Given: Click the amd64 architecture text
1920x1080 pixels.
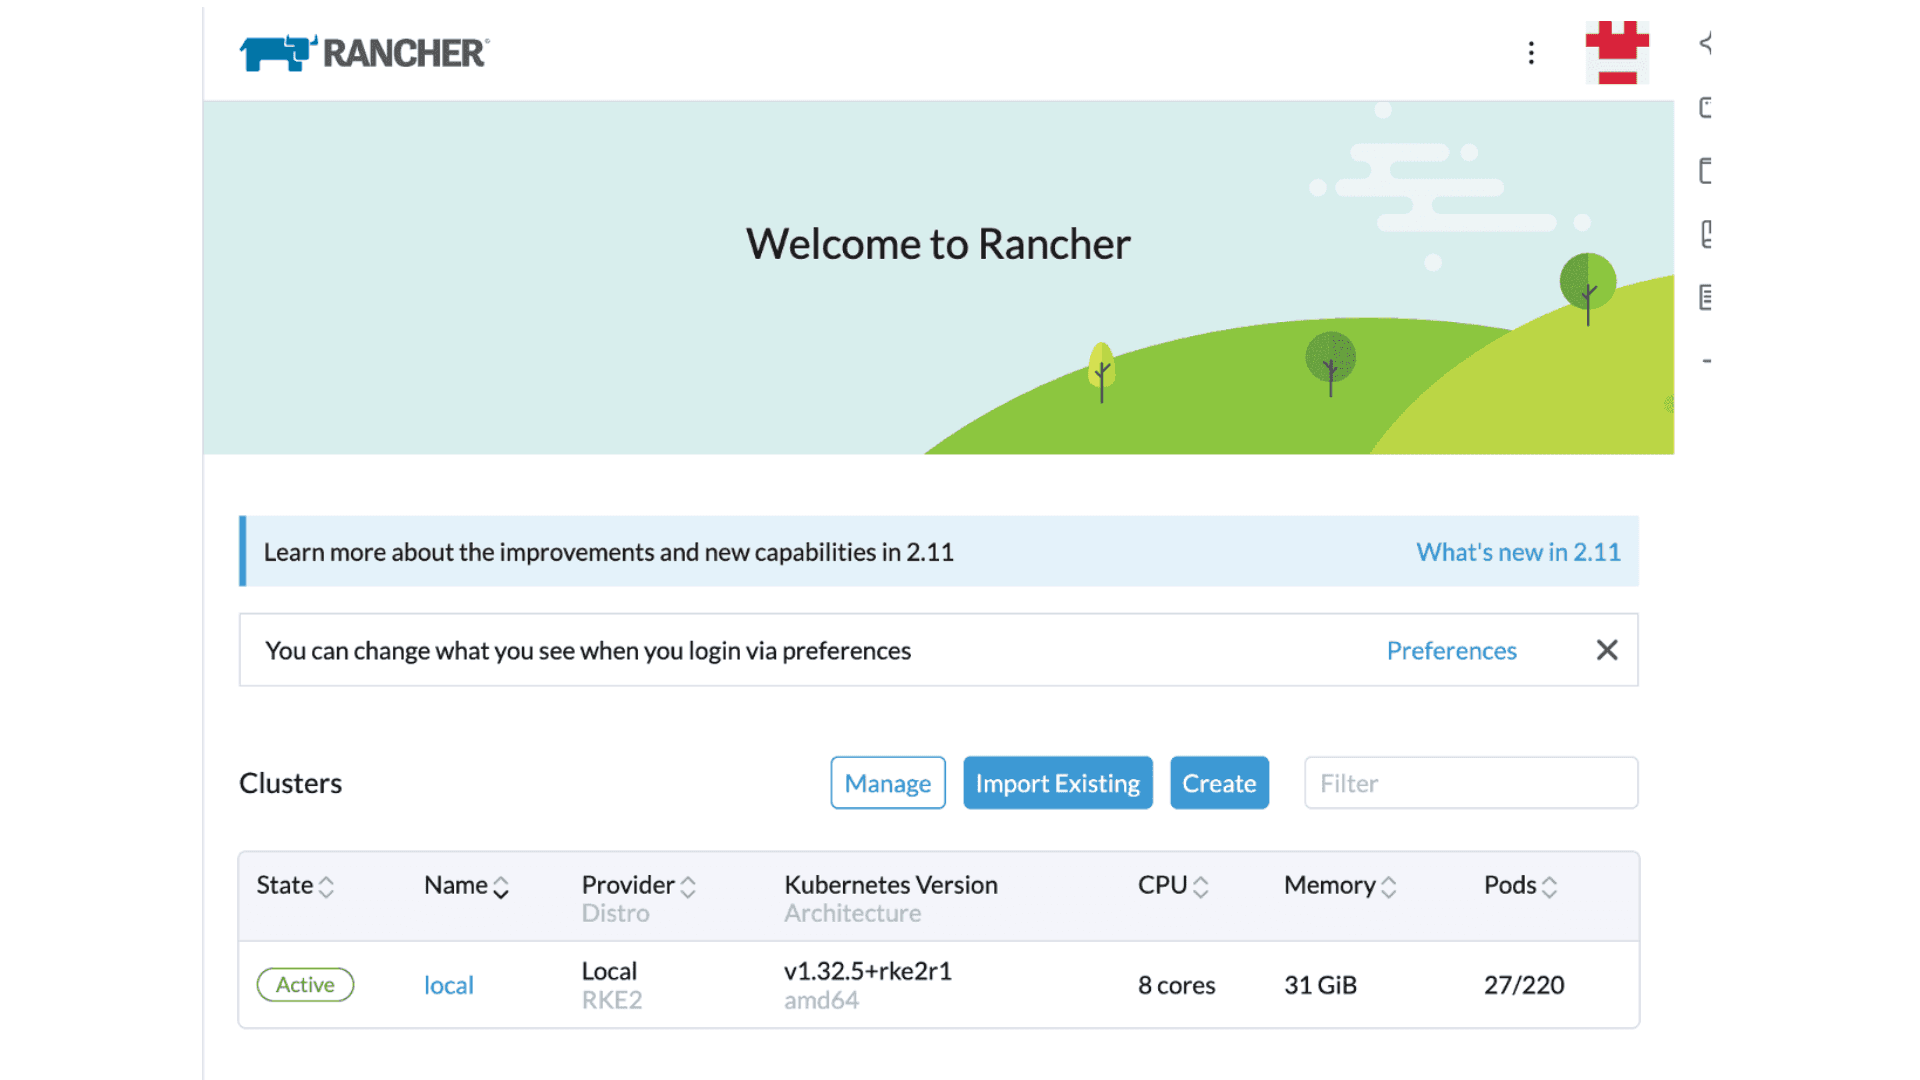Looking at the screenshot, I should tap(821, 1000).
